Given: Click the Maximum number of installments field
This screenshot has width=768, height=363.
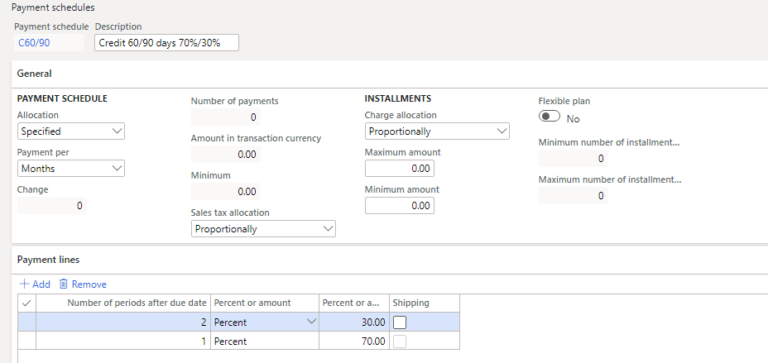Looking at the screenshot, I should 574,196.
